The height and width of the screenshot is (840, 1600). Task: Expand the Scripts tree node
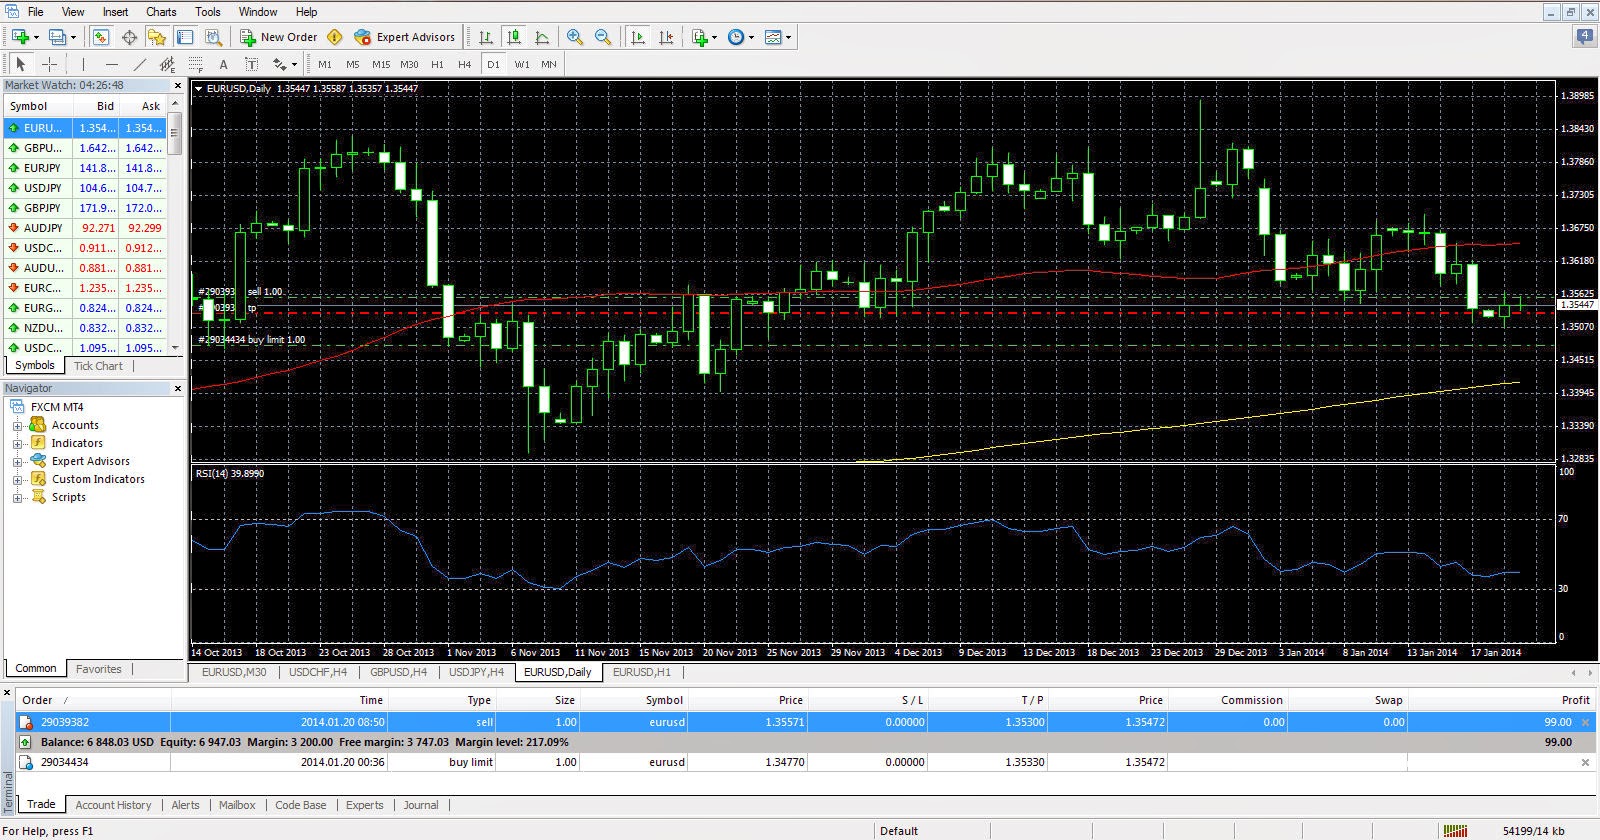point(17,498)
